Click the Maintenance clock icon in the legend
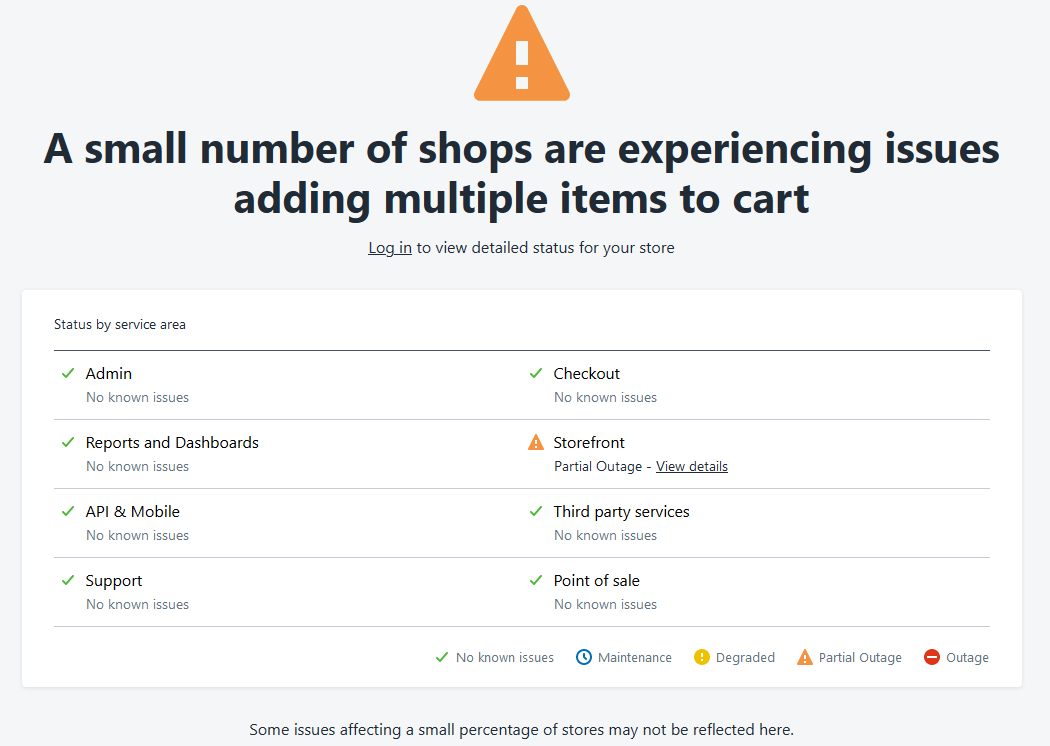This screenshot has width=1050, height=746. coord(583,657)
